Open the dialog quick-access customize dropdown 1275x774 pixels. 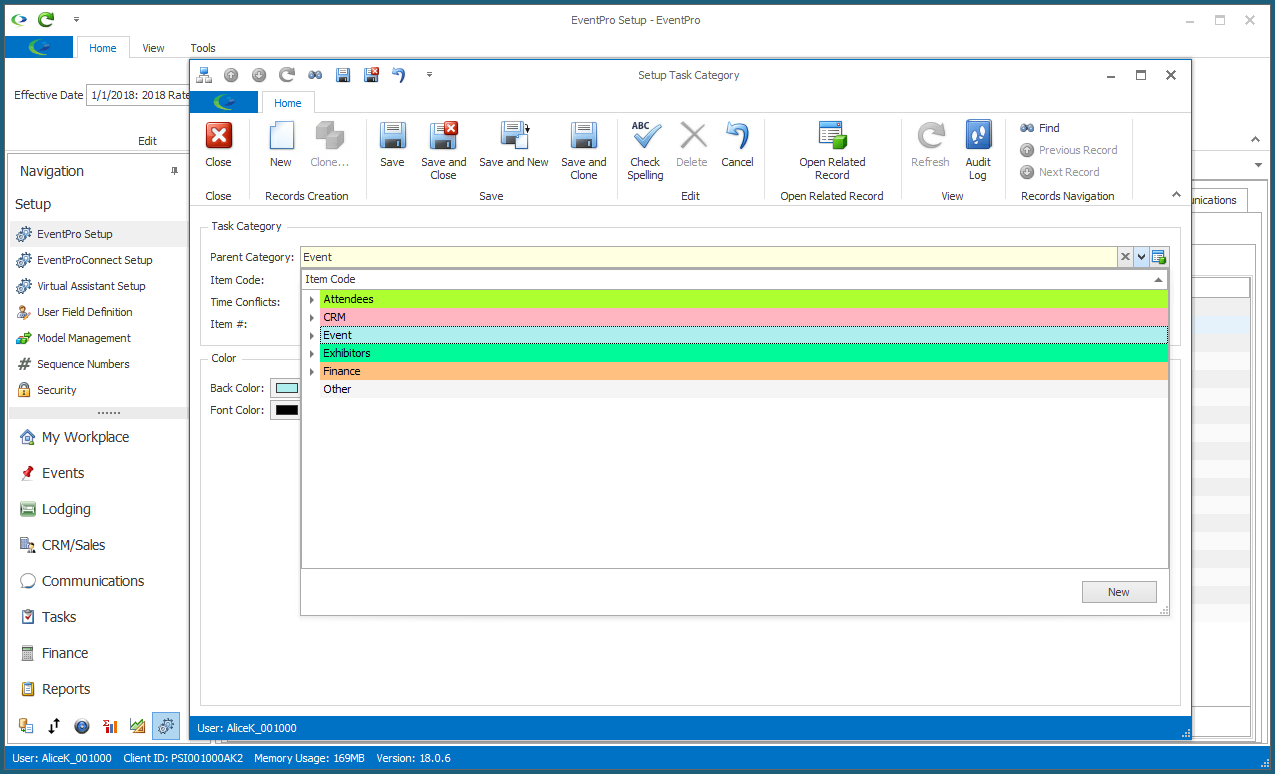point(429,75)
